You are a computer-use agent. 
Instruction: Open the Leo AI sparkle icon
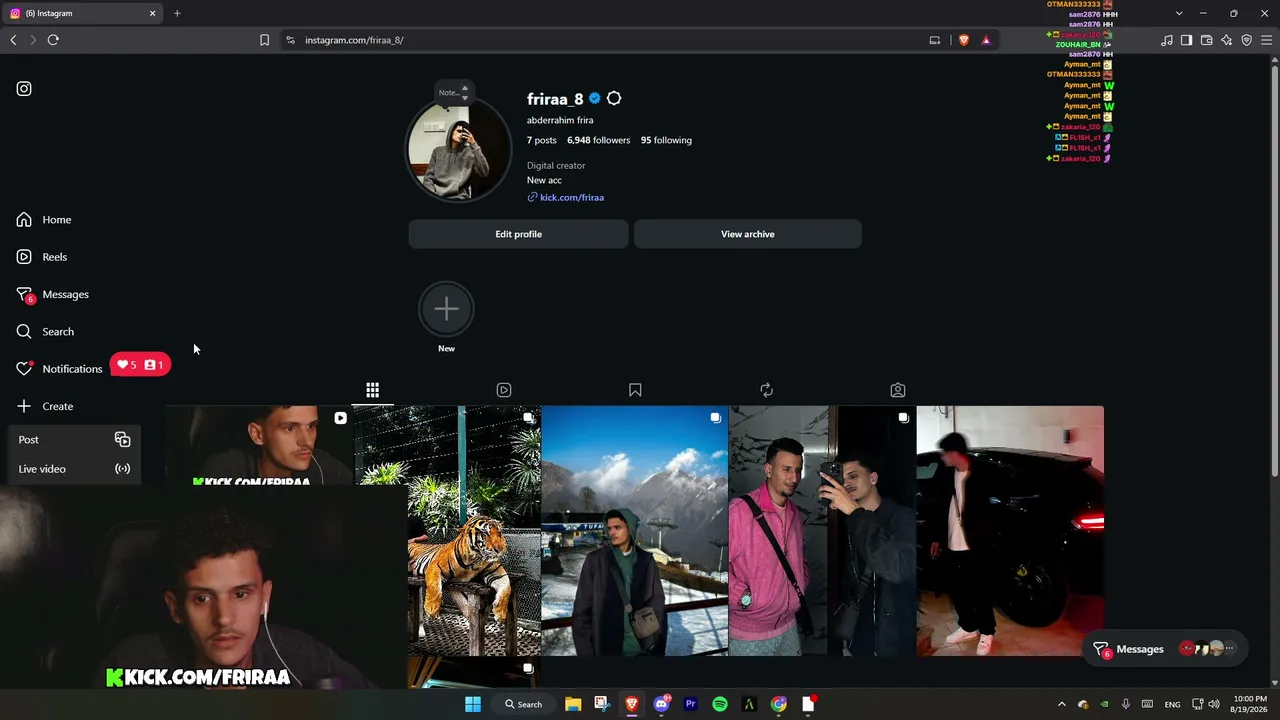point(1227,40)
